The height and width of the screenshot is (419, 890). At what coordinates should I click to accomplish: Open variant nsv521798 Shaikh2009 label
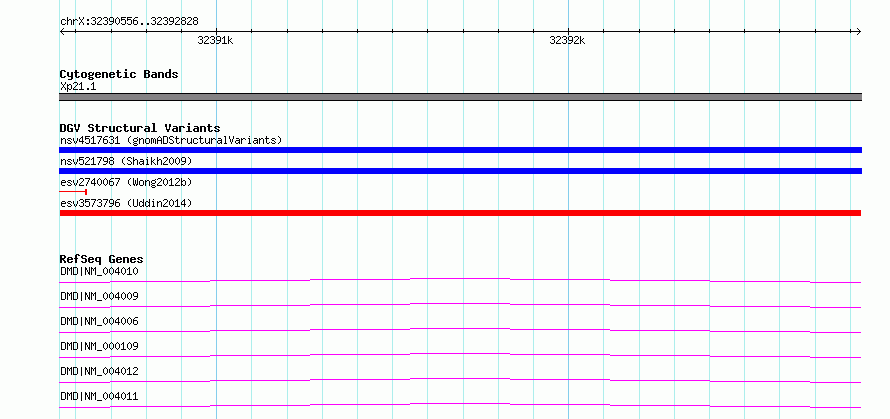(x=126, y=161)
